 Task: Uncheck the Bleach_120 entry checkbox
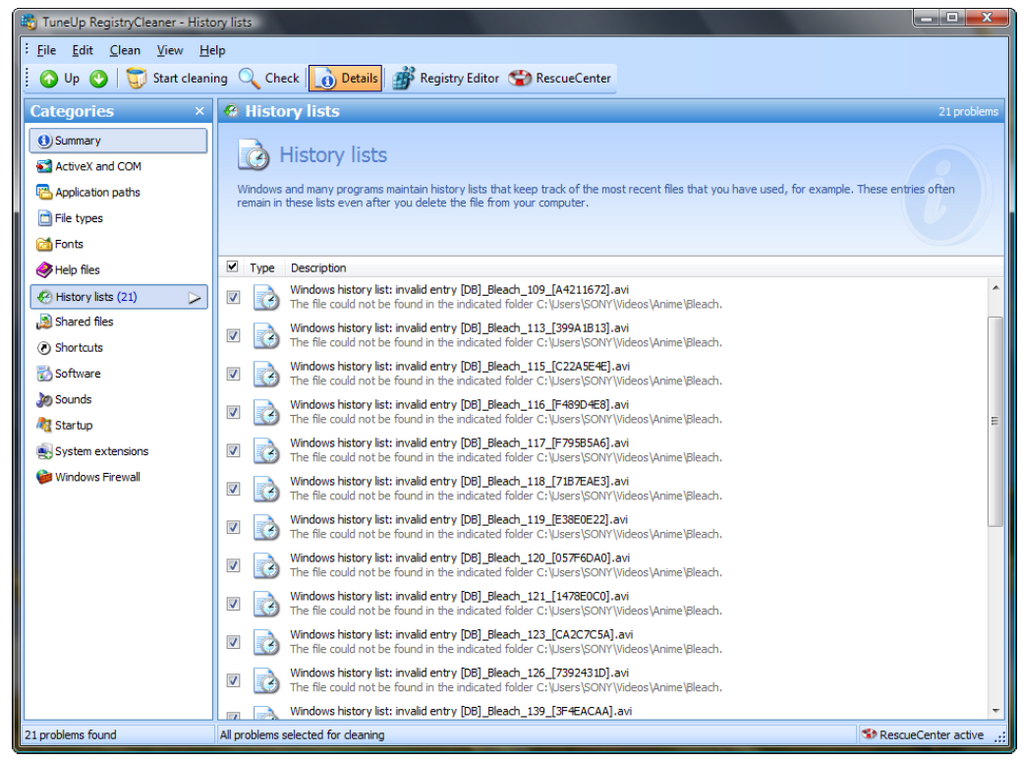click(x=233, y=566)
